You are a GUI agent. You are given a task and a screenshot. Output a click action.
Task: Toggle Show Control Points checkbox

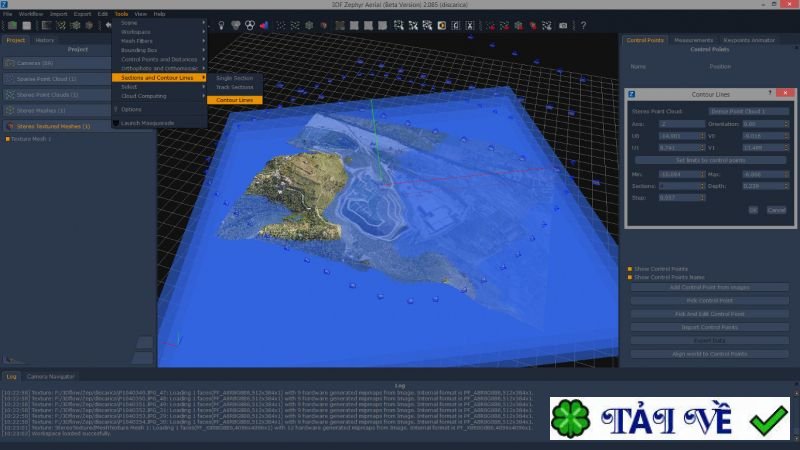coord(630,269)
